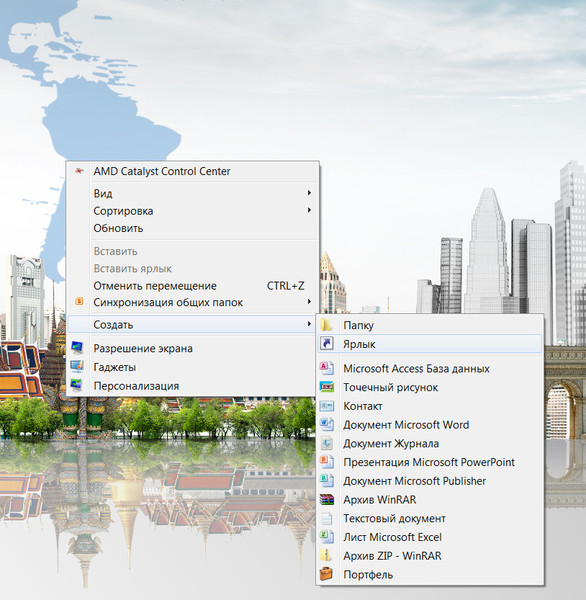
Task: Click the Microsoft Publisher icon
Action: (x=326, y=481)
